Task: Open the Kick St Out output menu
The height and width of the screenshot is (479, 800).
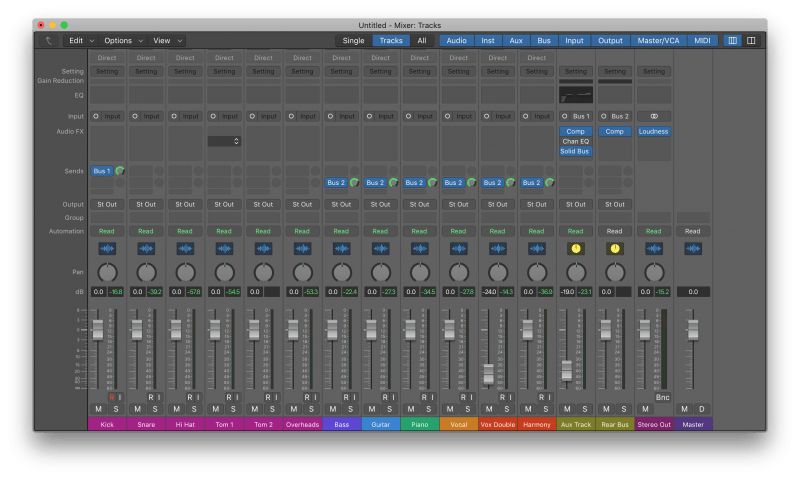Action: pos(107,205)
